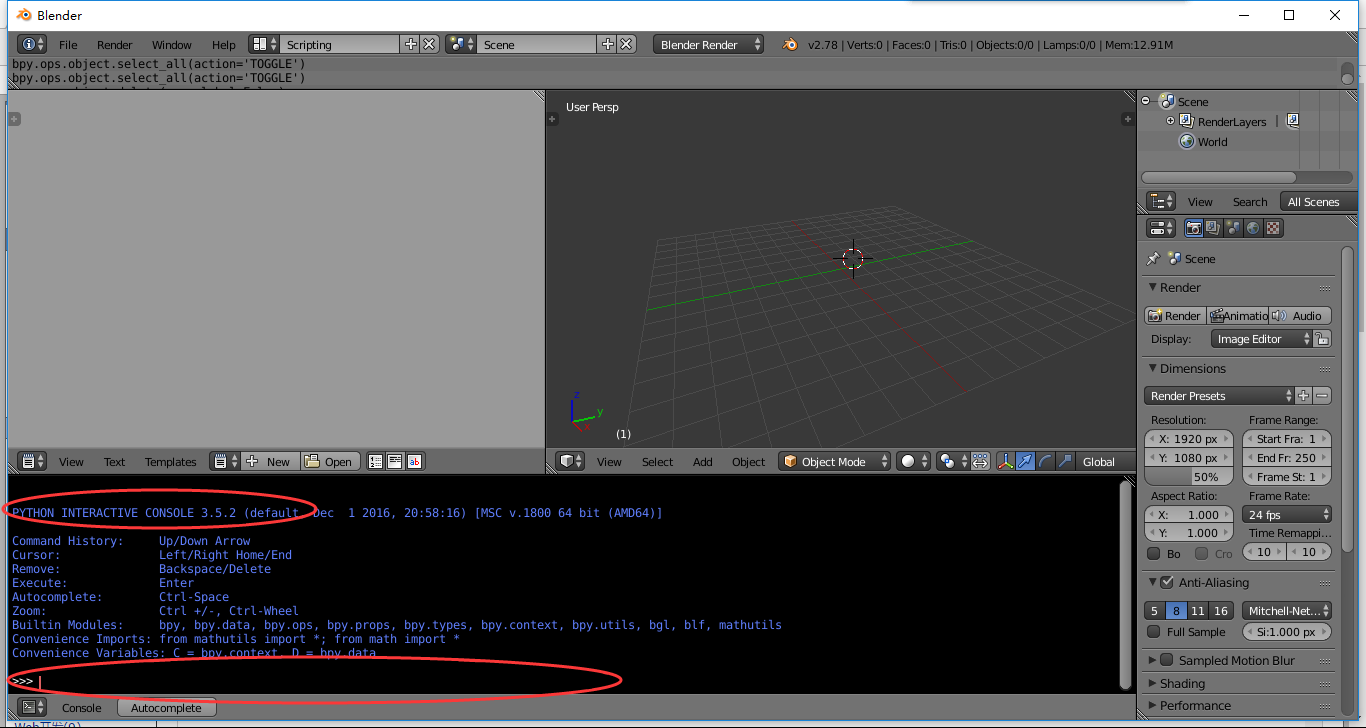The width and height of the screenshot is (1366, 728).
Task: Set anti-aliasing samples to 16
Action: click(x=1220, y=610)
